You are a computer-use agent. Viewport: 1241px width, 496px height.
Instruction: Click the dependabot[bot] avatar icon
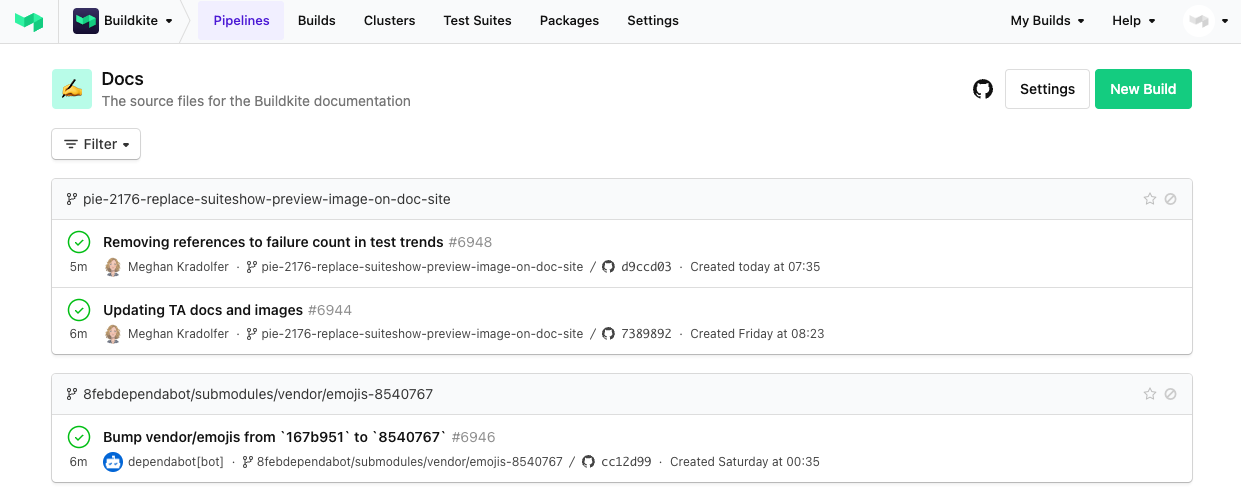pyautogui.click(x=113, y=462)
